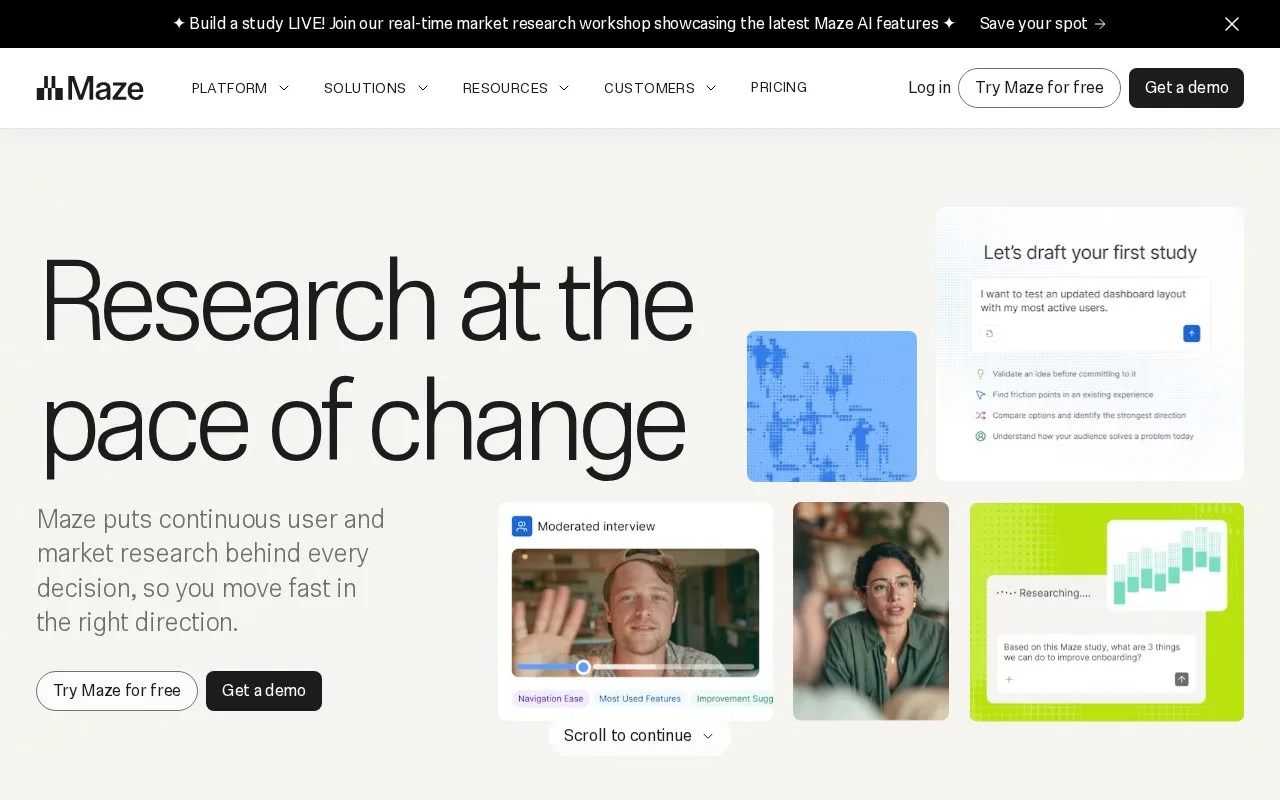Expand the Customers menu chevron
Image resolution: width=1280 pixels, height=800 pixels.
tap(711, 88)
